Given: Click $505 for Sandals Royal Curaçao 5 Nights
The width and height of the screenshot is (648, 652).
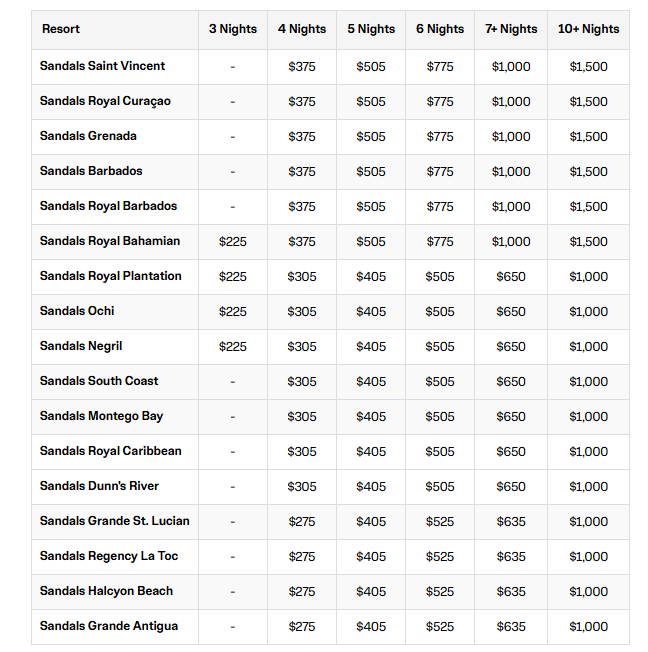Looking at the screenshot, I should pyautogui.click(x=371, y=101).
